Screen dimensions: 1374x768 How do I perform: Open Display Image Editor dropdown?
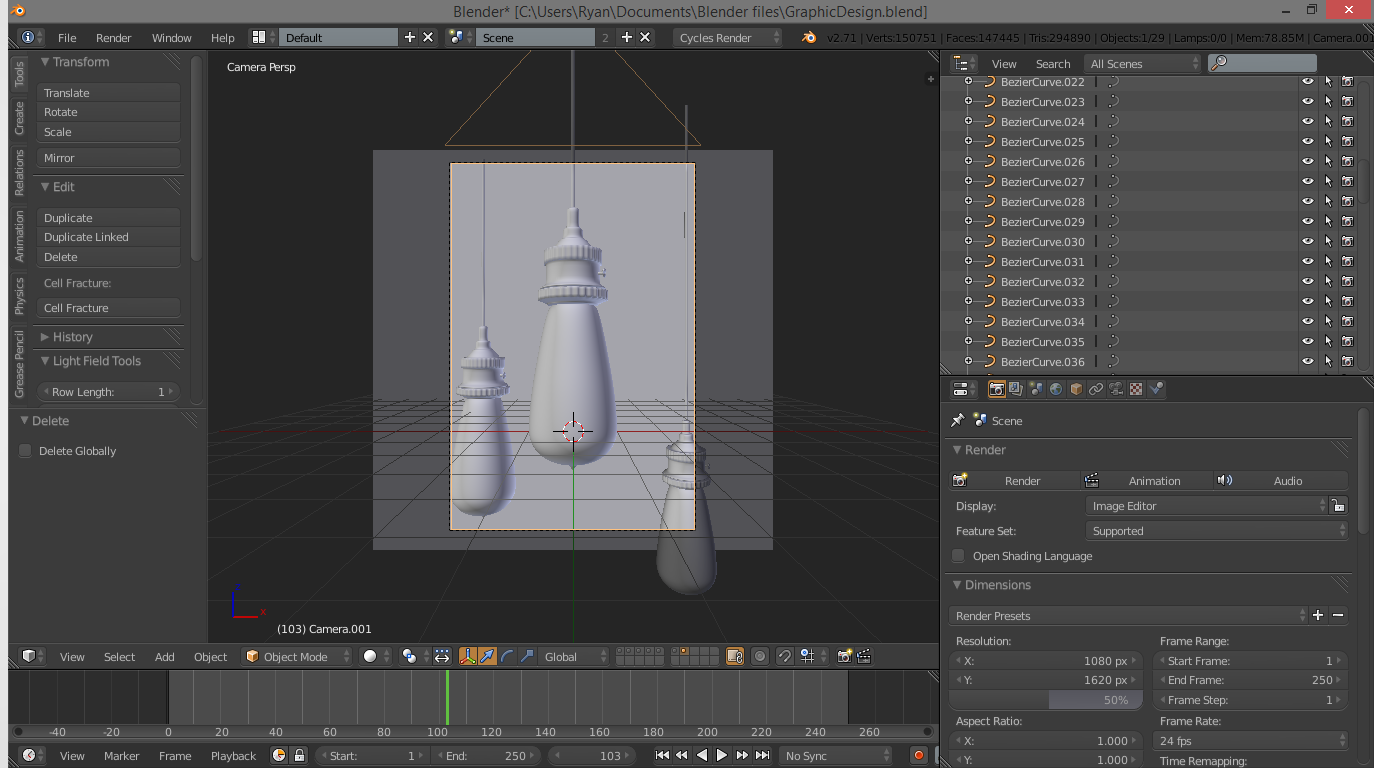[1206, 506]
